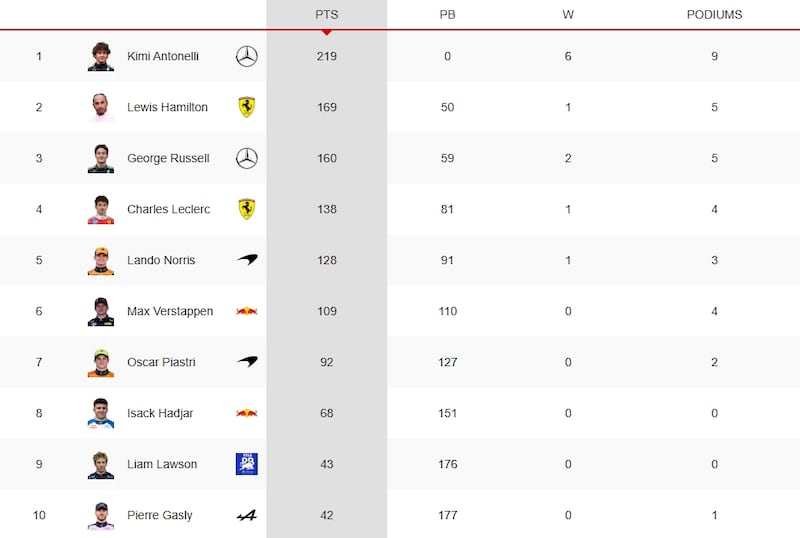Click Max Verstappen's portrait thumbnail

click(101, 311)
